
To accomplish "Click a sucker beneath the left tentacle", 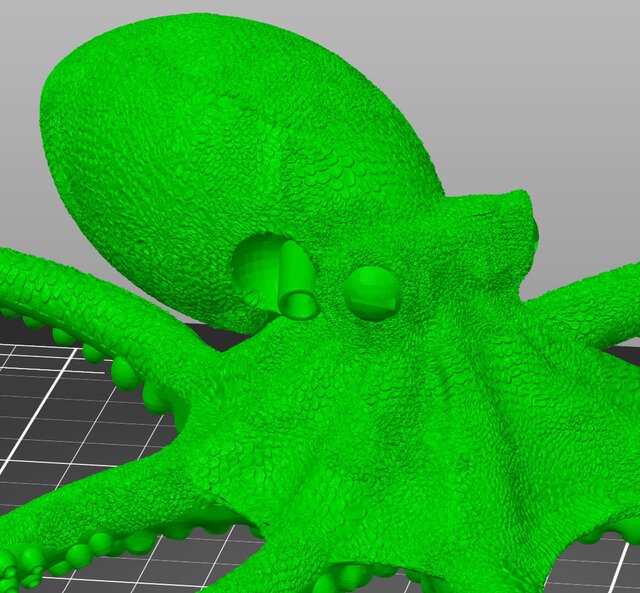I will click(x=128, y=374).
